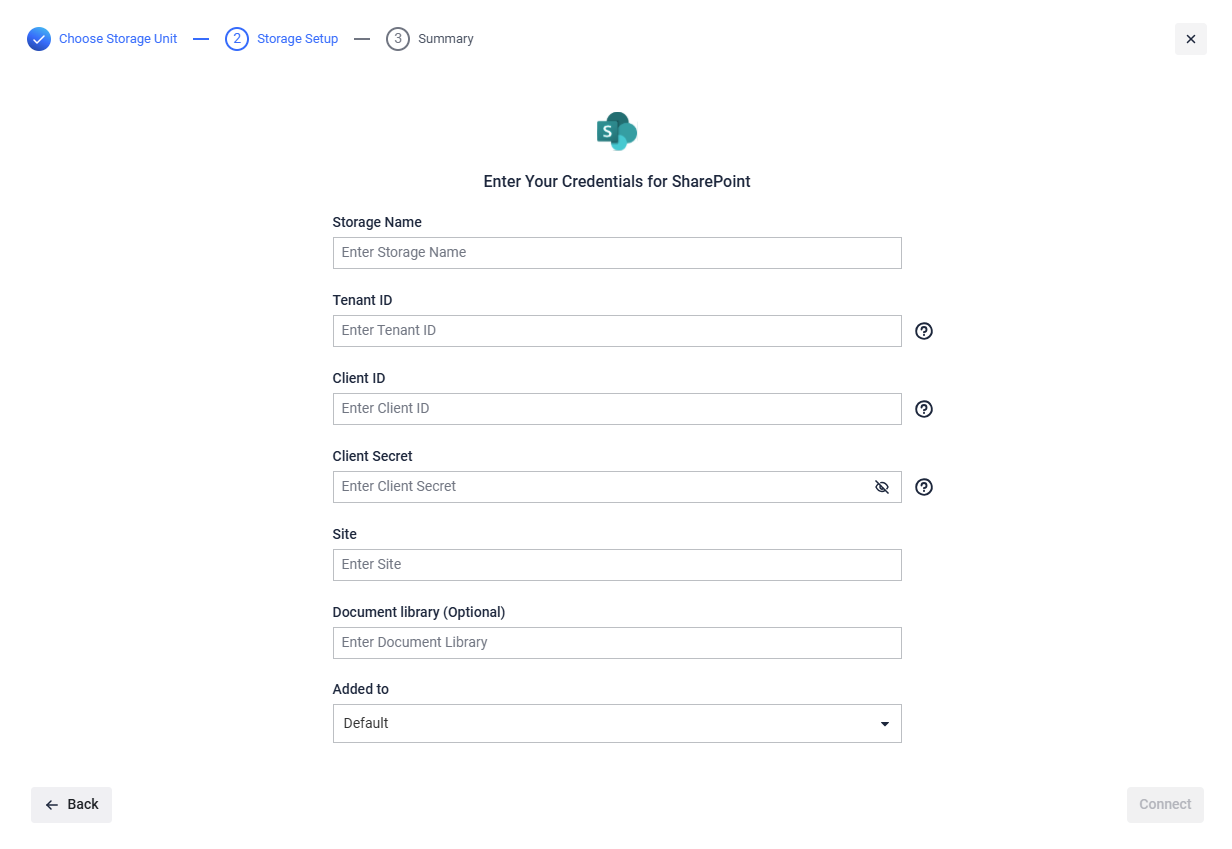The height and width of the screenshot is (849, 1232).
Task: Expand the Added to dropdown arrow
Action: click(885, 724)
